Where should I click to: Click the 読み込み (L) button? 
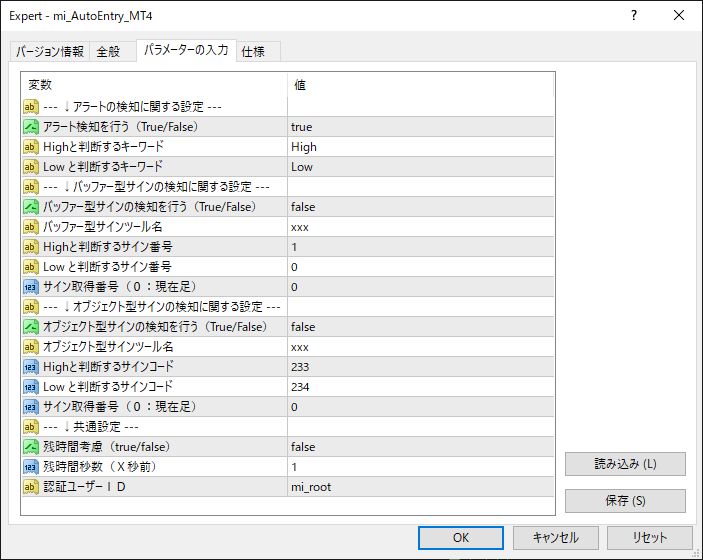click(x=625, y=464)
